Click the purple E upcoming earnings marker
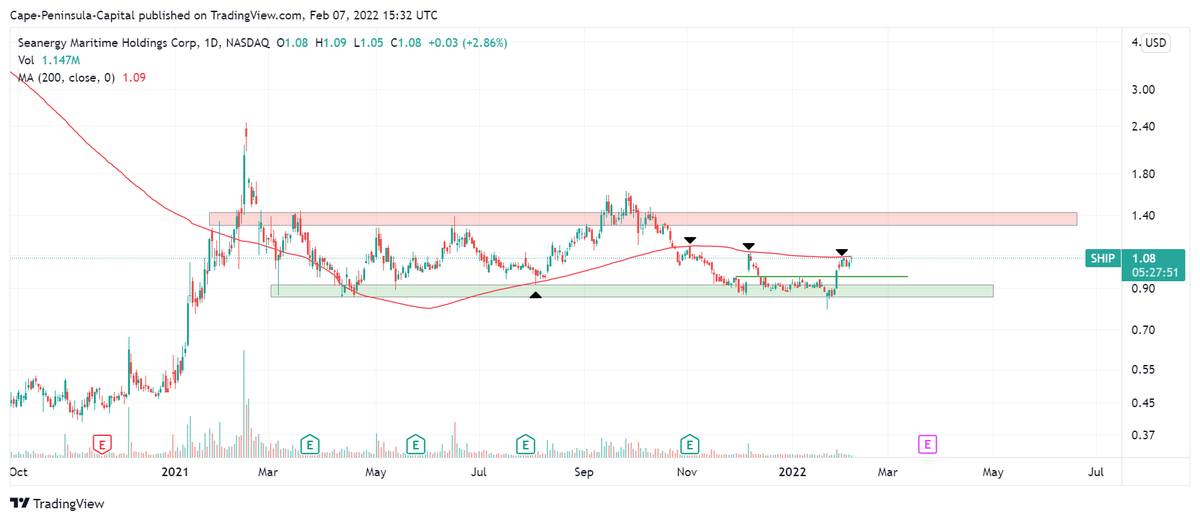This screenshot has height=521, width=1200. [x=928, y=442]
